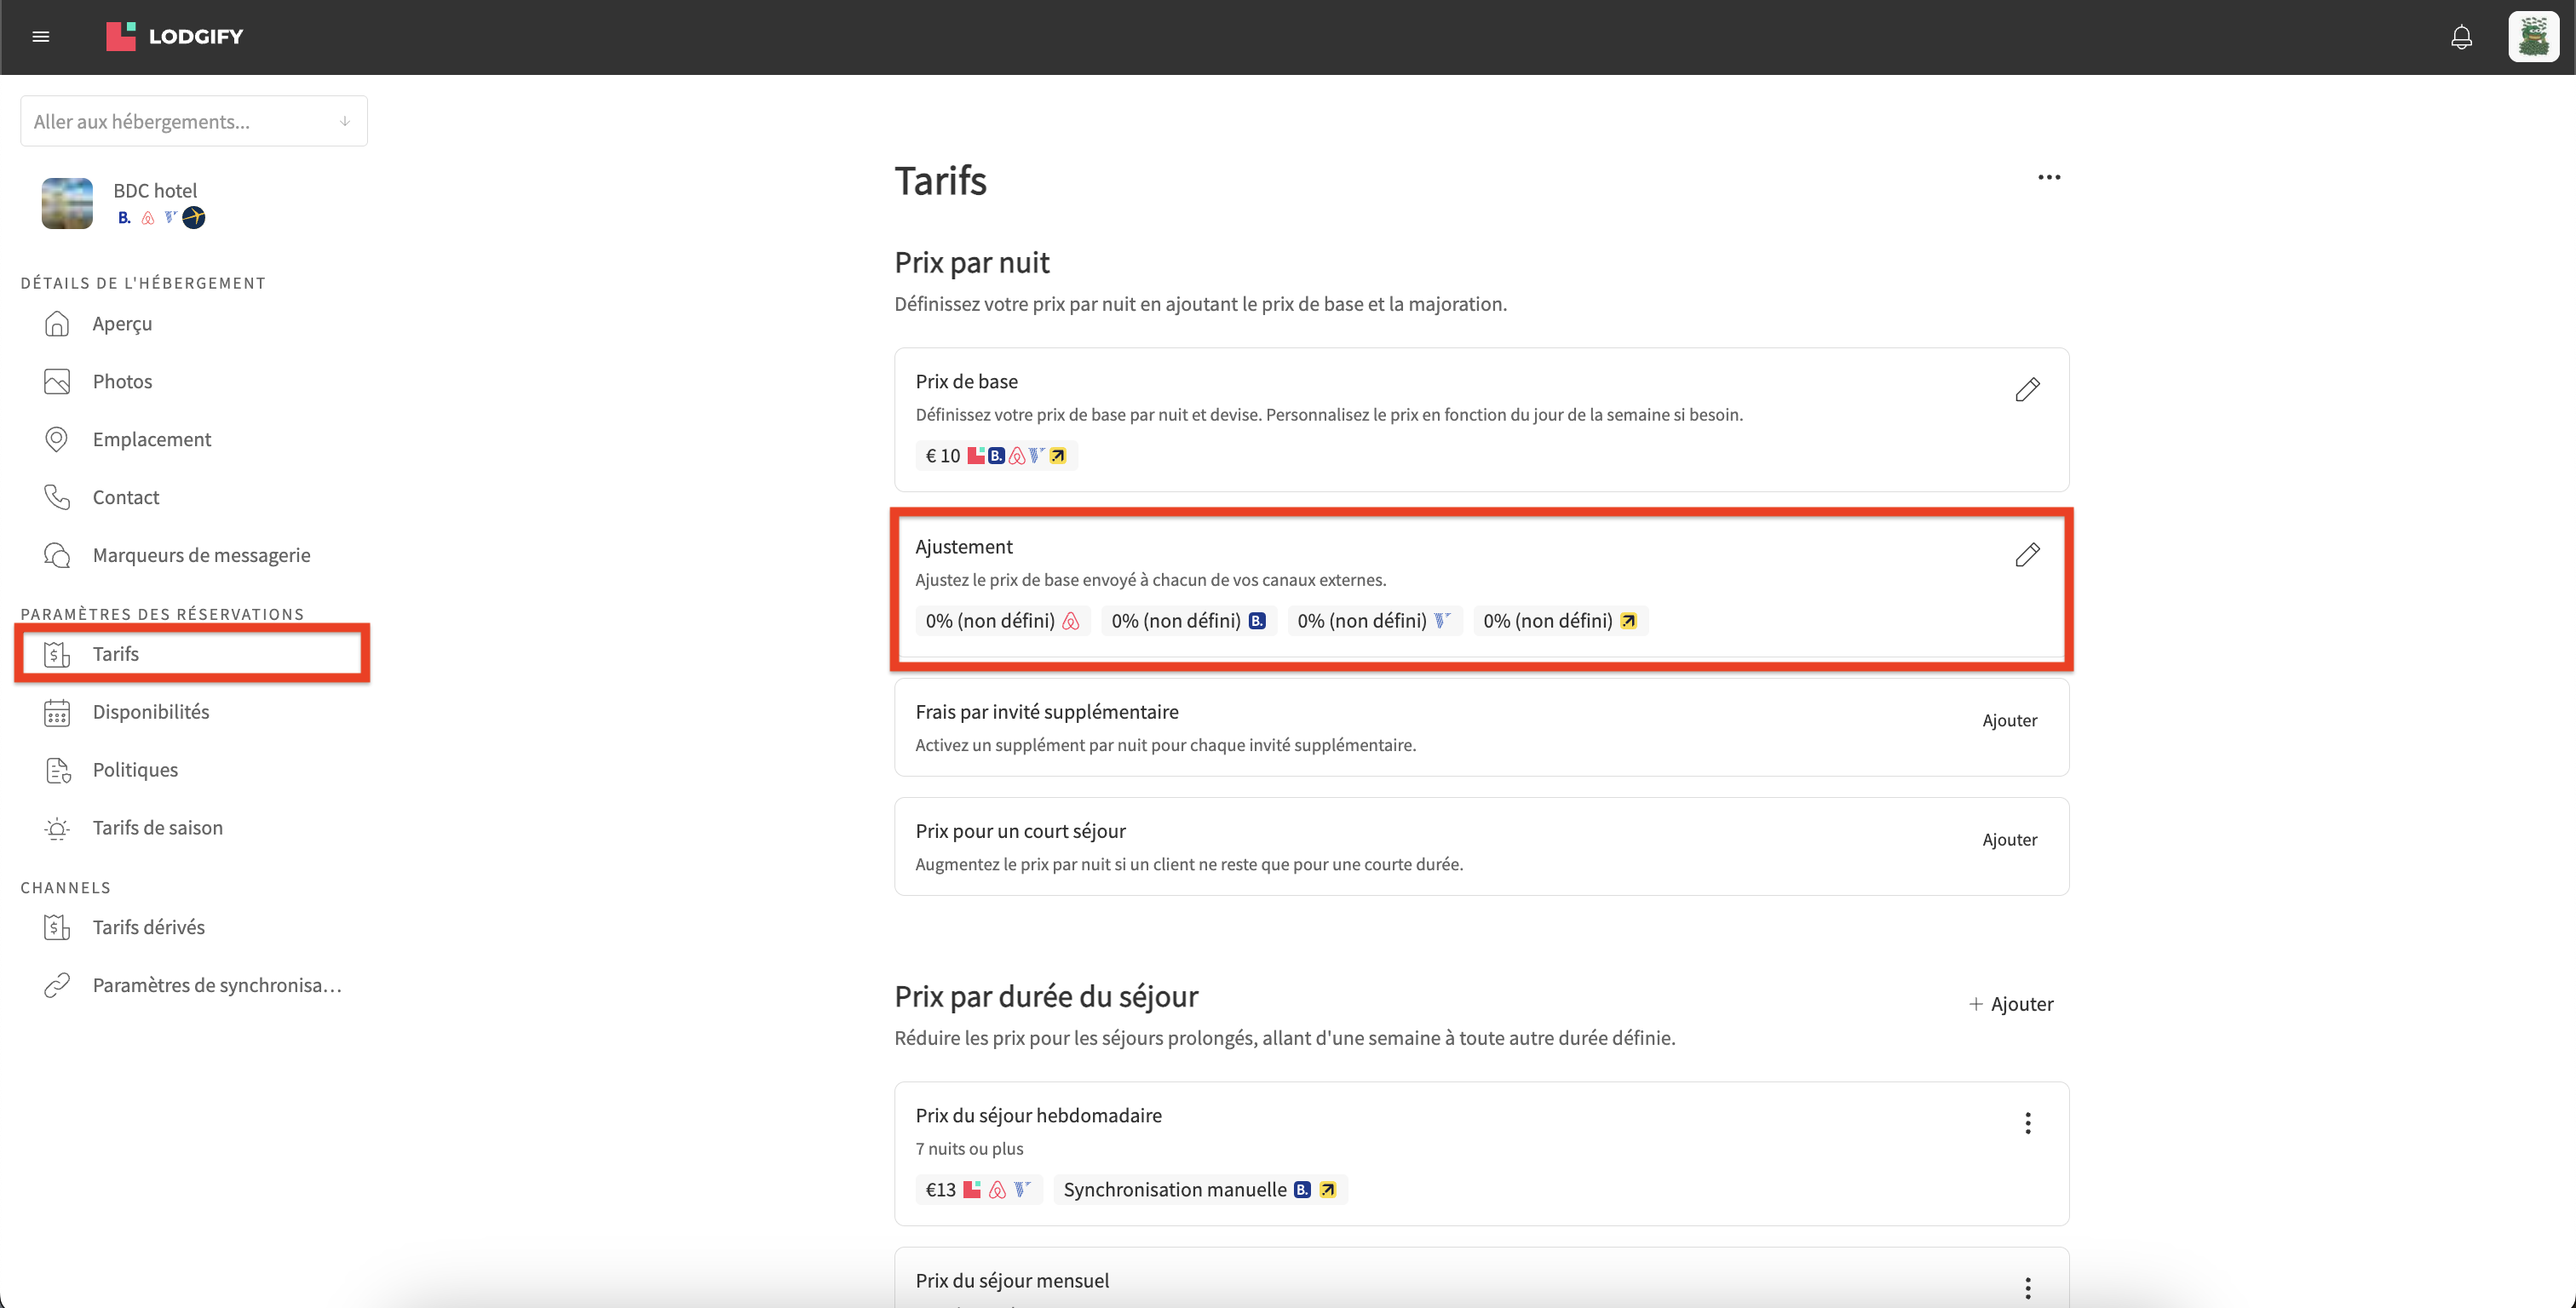Open the hamburger menu icon

pyautogui.click(x=41, y=37)
